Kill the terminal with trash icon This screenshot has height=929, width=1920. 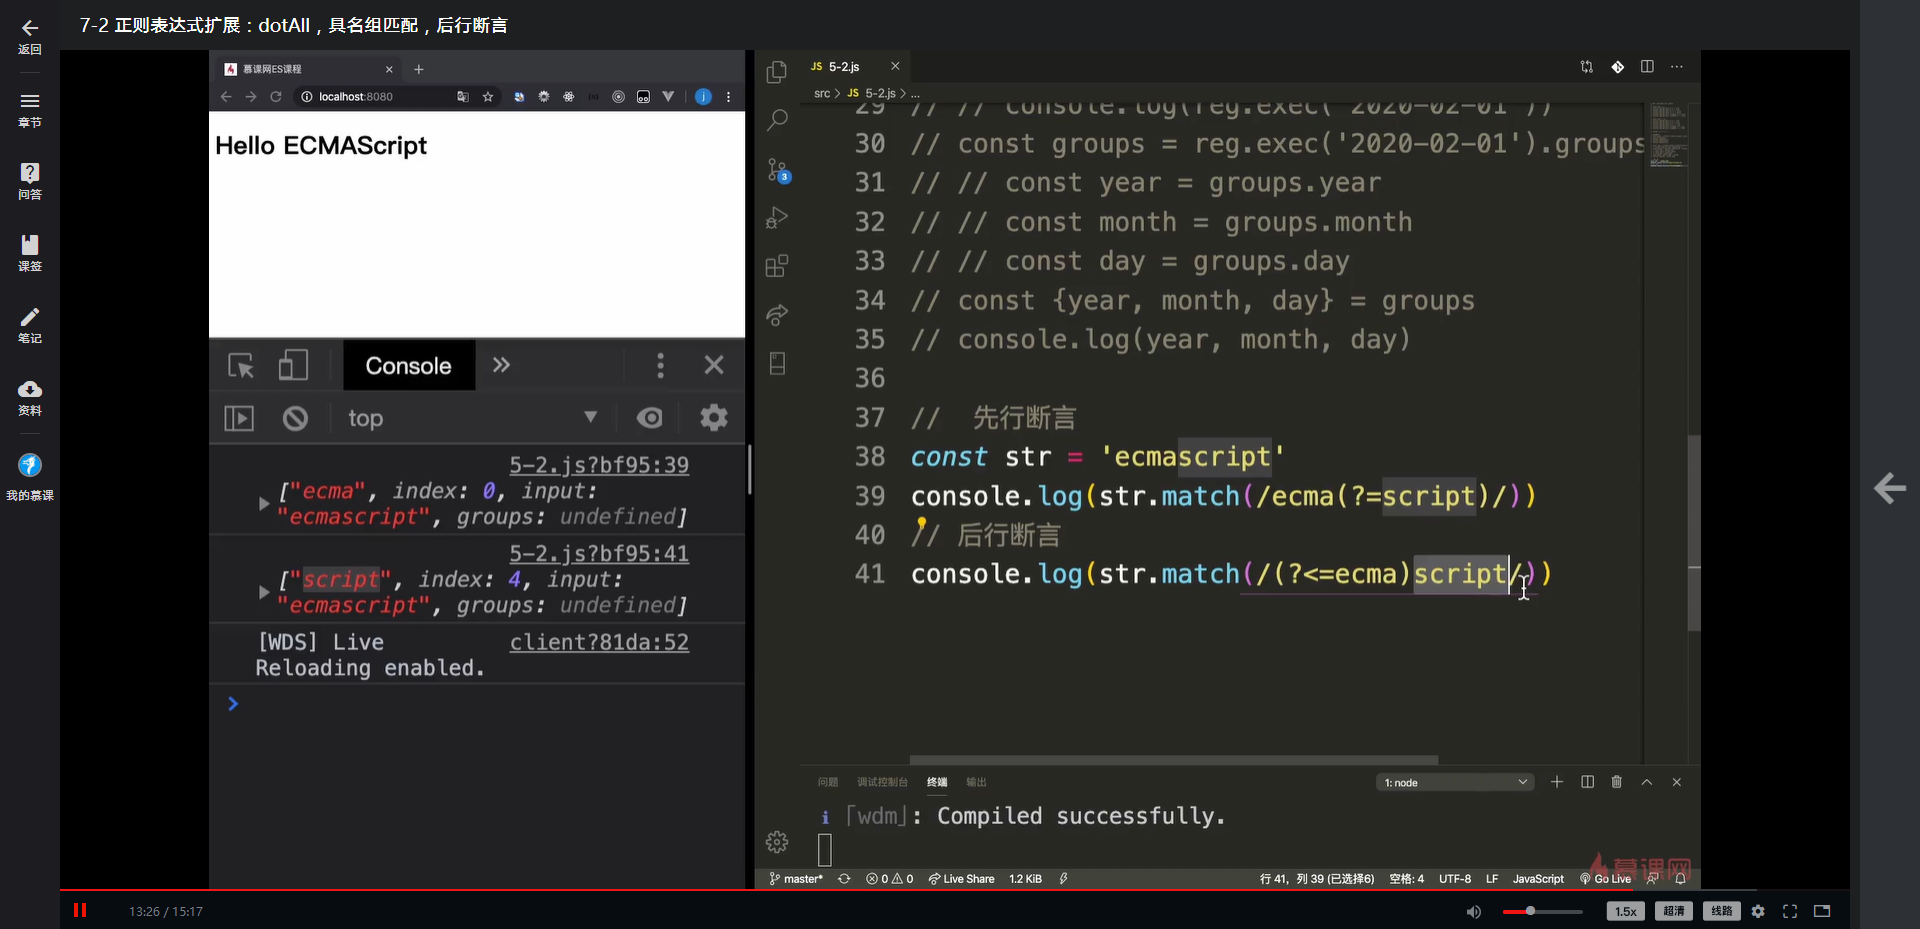pyautogui.click(x=1617, y=782)
